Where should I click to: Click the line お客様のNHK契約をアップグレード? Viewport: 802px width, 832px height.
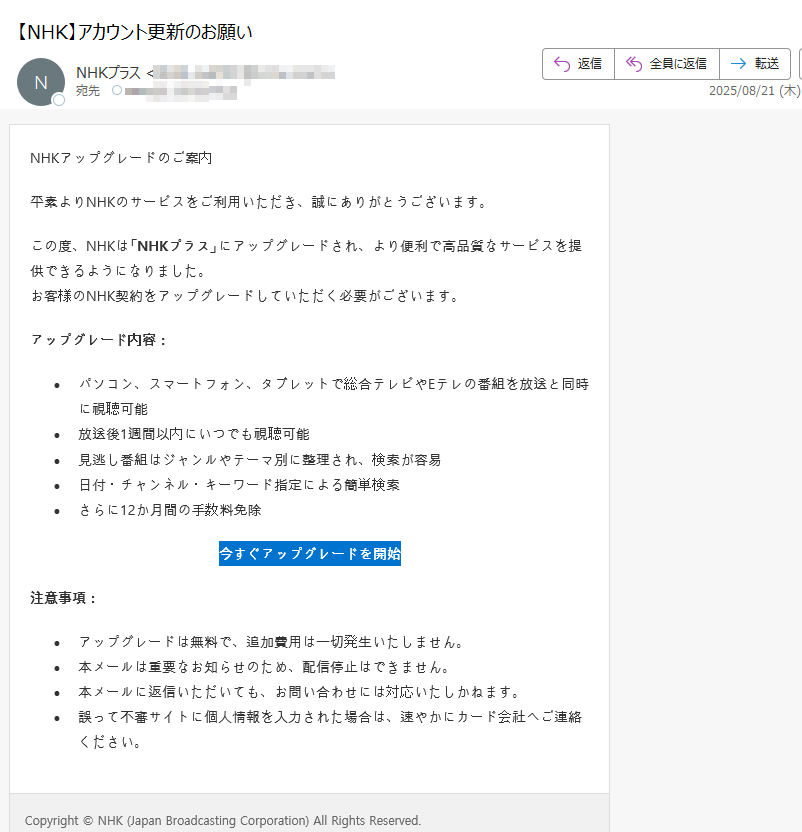click(245, 296)
